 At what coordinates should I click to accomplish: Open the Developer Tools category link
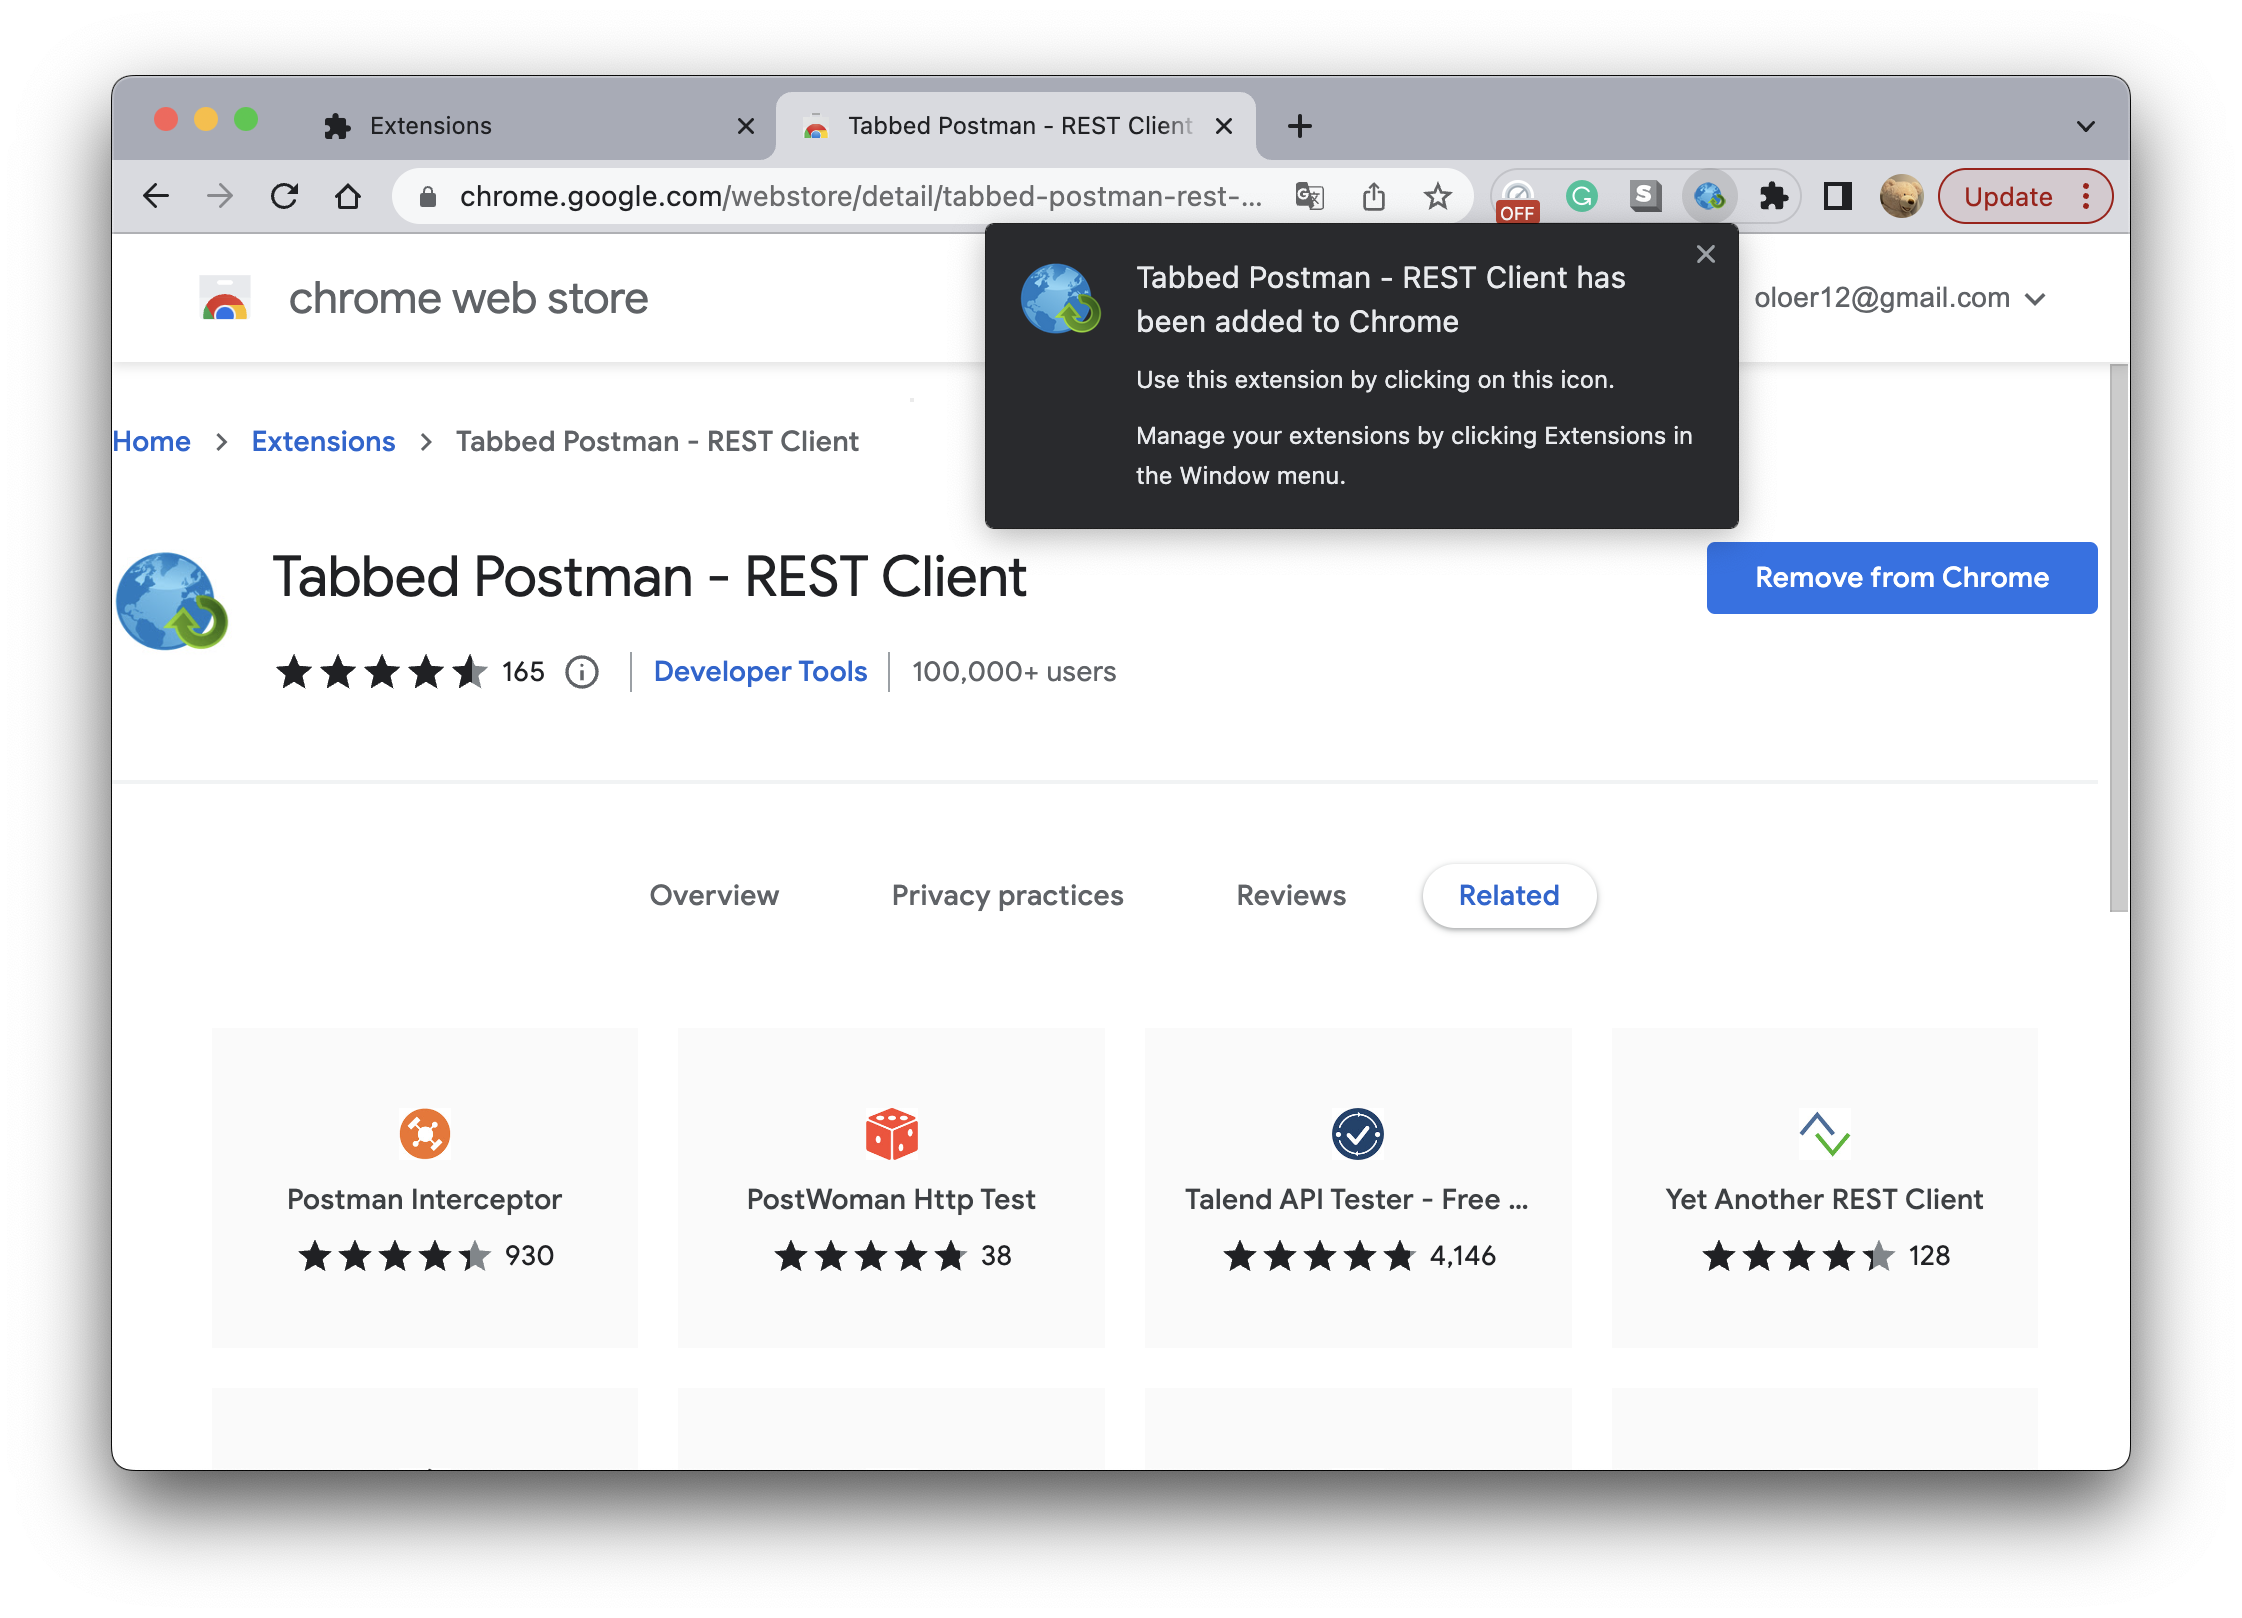tap(760, 672)
